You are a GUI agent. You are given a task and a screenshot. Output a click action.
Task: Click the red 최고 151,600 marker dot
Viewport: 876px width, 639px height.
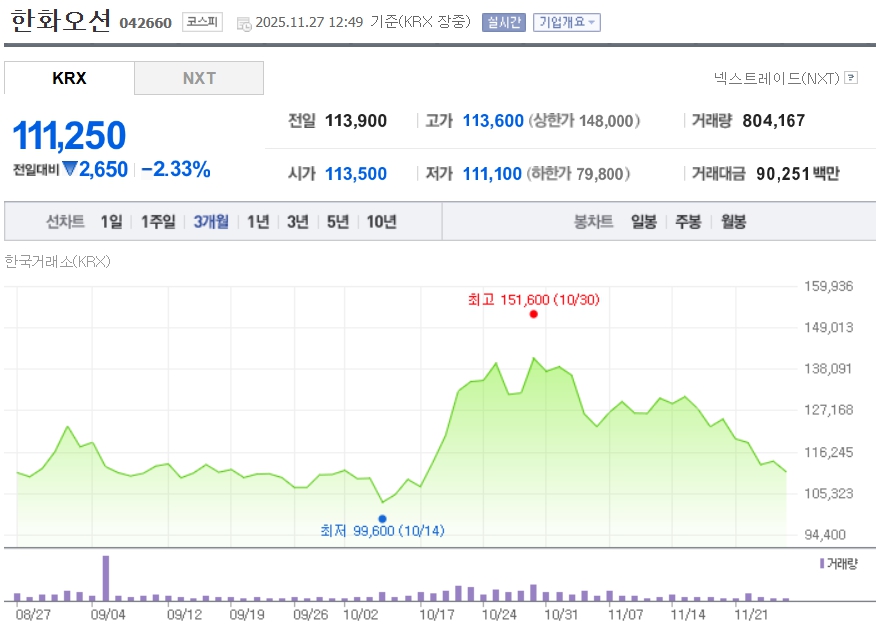534,314
